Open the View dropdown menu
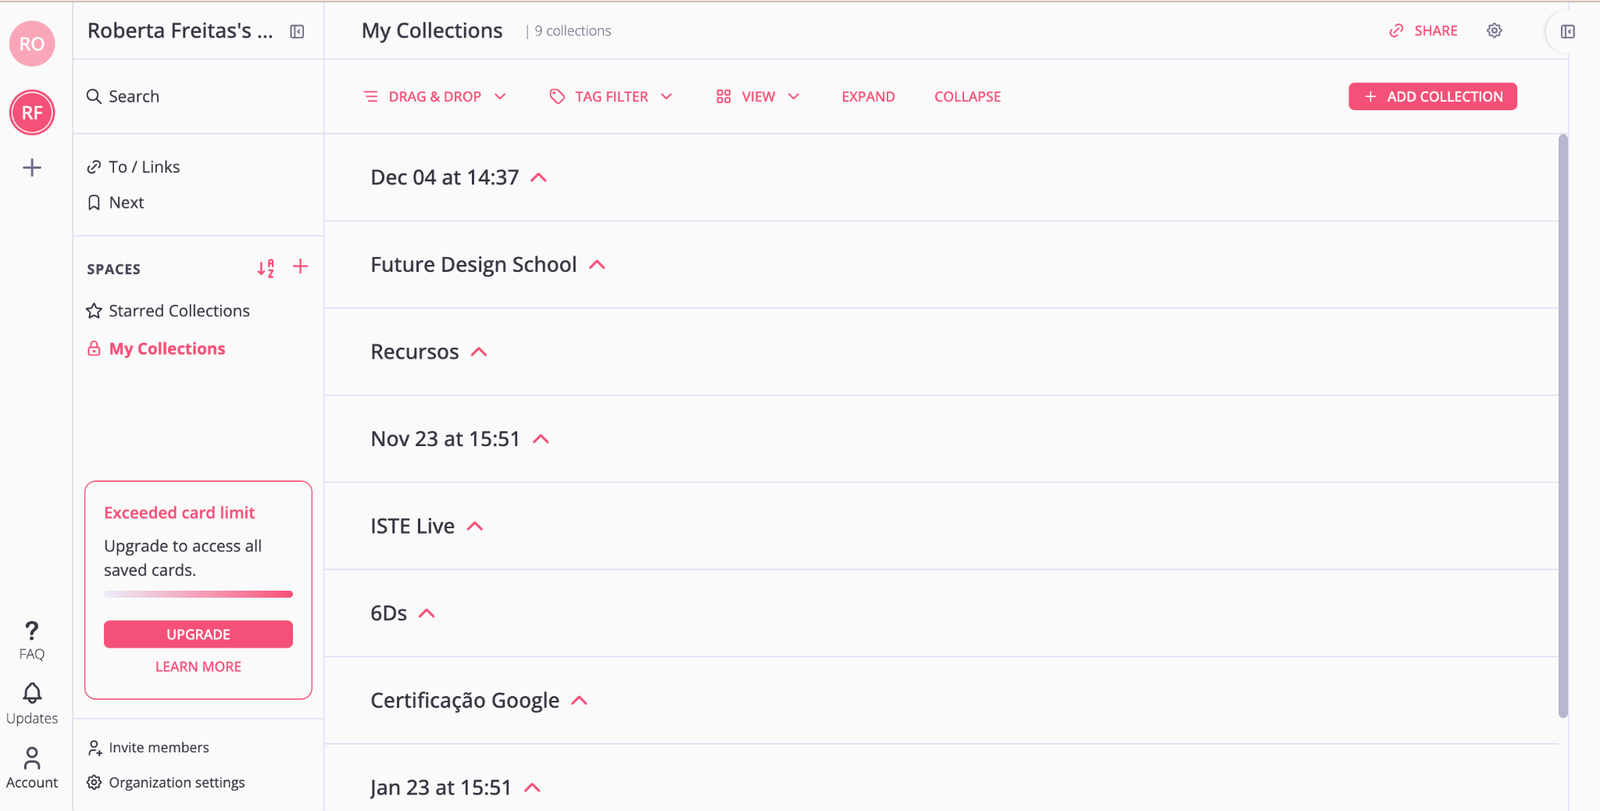 pyautogui.click(x=758, y=97)
